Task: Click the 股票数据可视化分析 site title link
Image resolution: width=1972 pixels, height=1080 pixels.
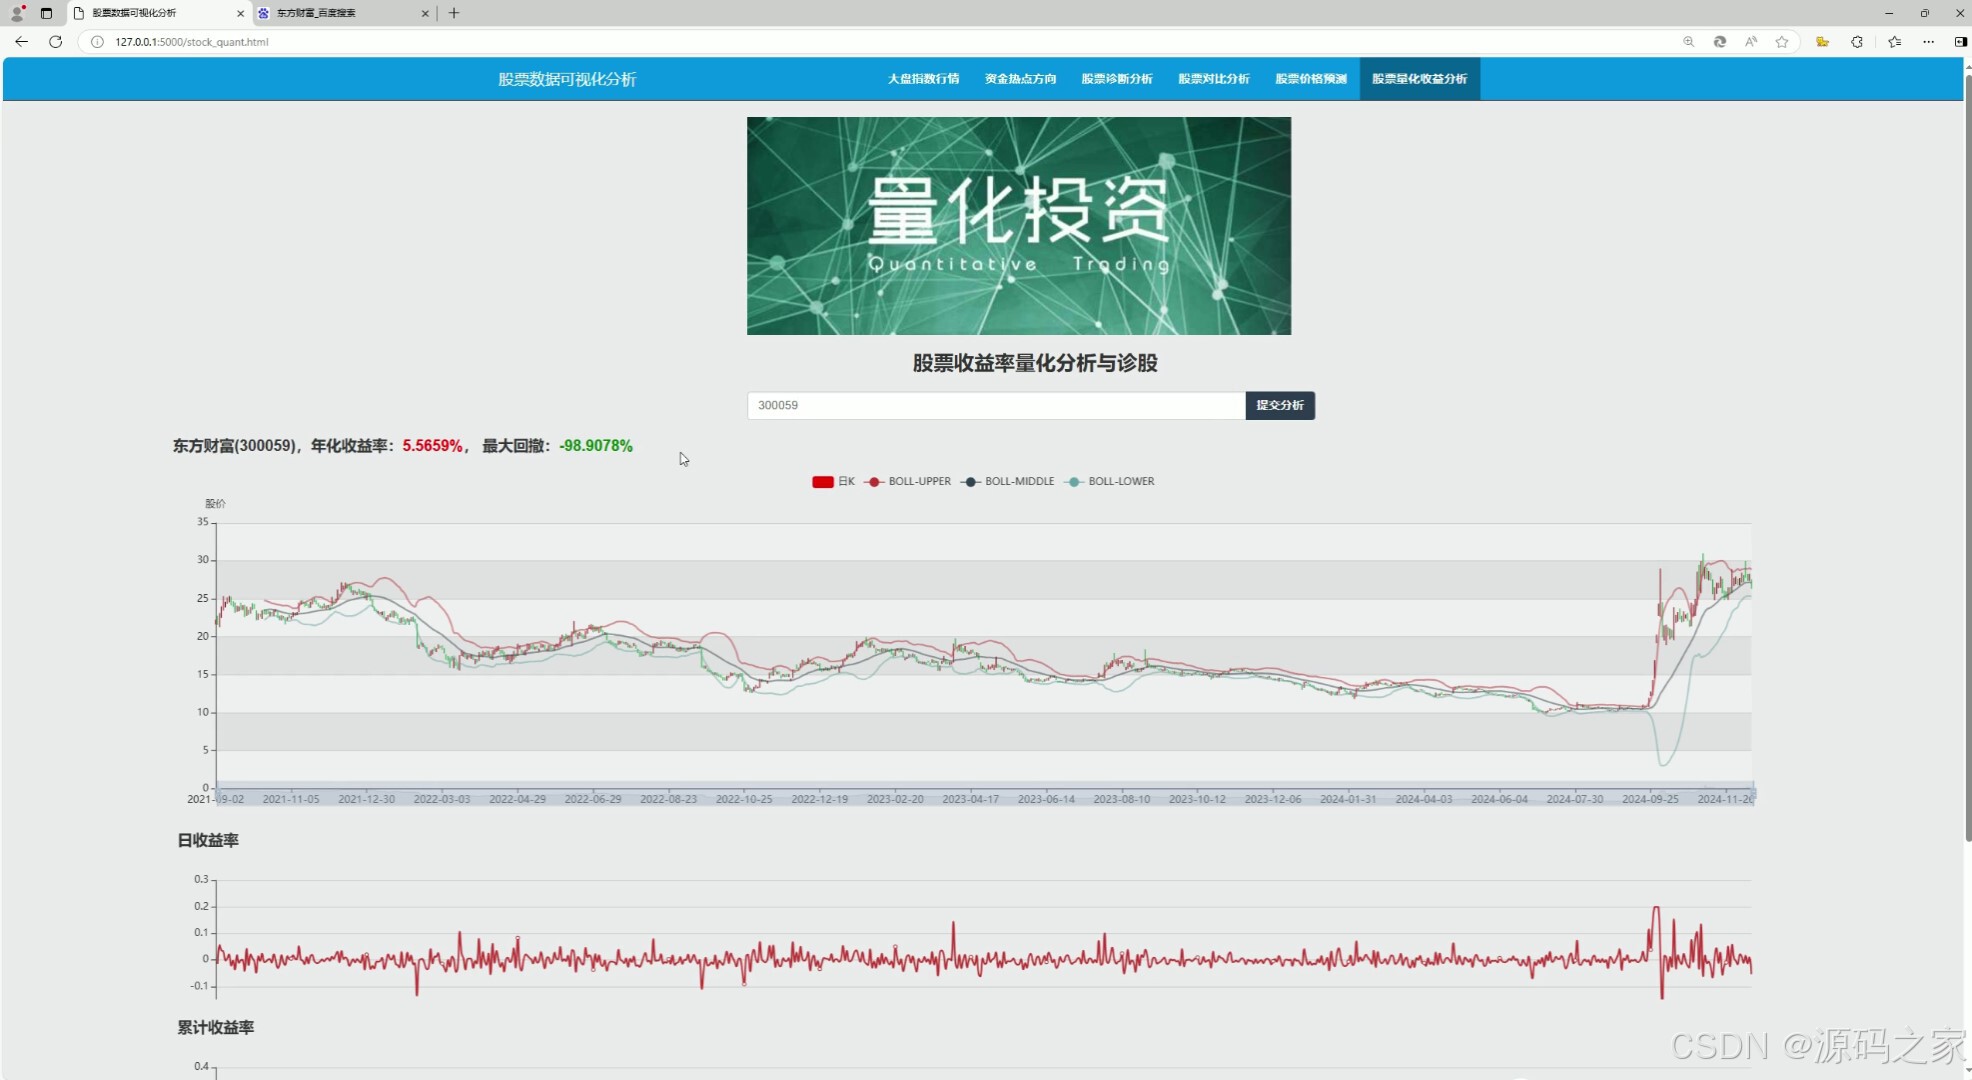Action: [x=567, y=79]
